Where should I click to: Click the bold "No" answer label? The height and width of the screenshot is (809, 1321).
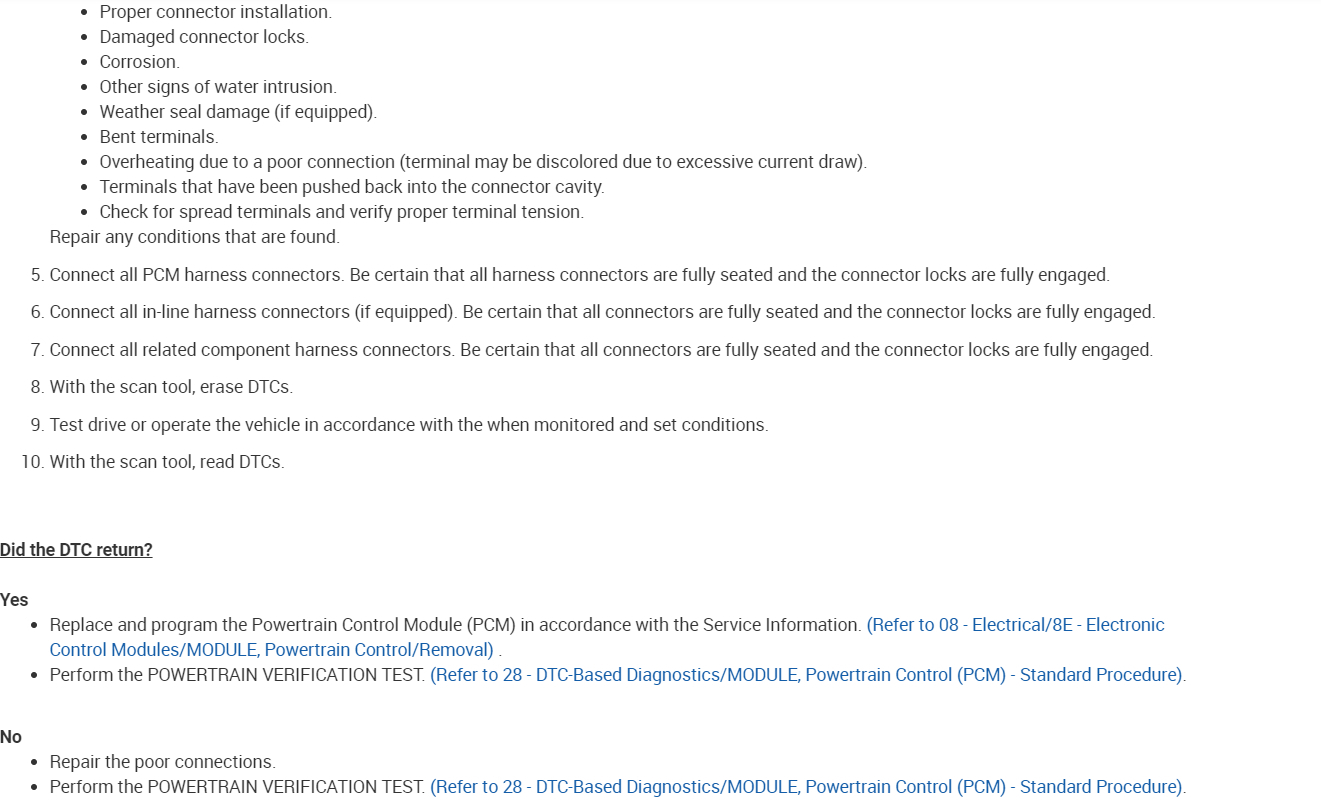pyautogui.click(x=11, y=737)
